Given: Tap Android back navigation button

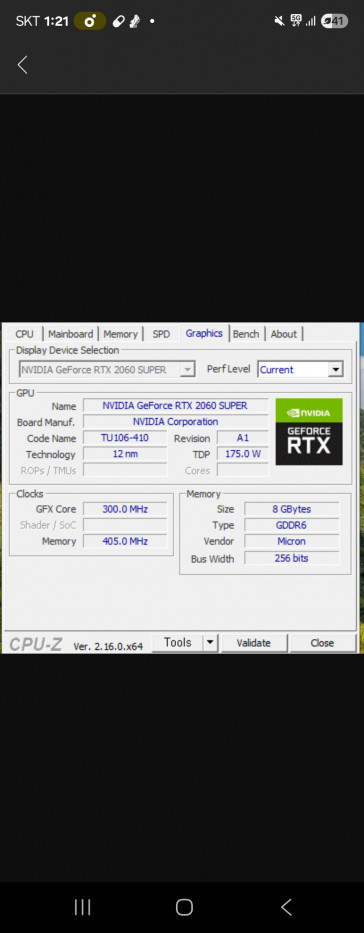Looking at the screenshot, I should pos(286,907).
